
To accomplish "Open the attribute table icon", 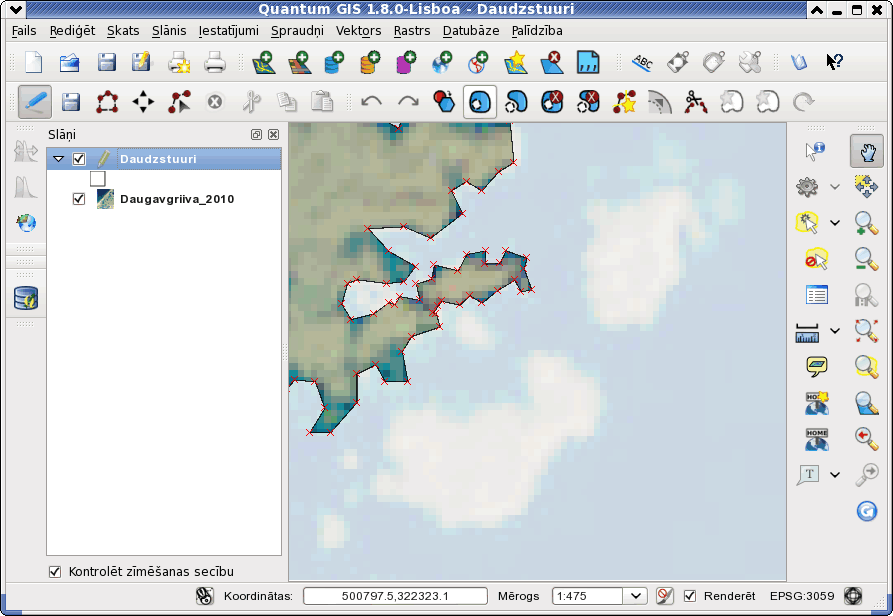I will tap(817, 295).
